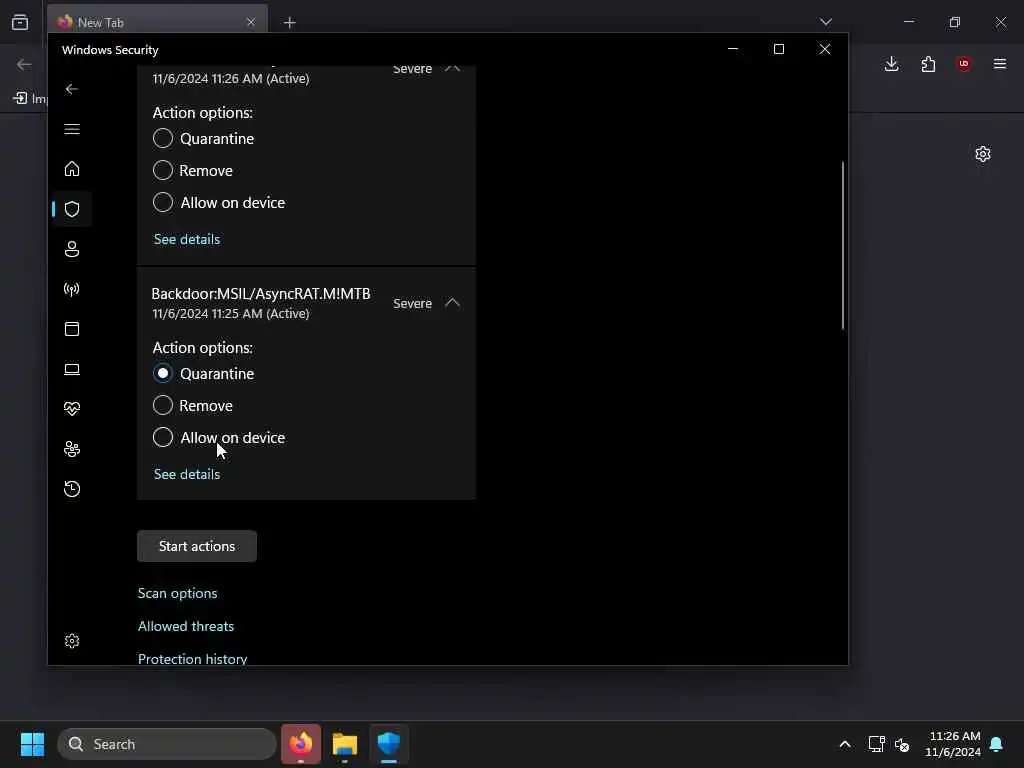Open the notification bell

996,744
